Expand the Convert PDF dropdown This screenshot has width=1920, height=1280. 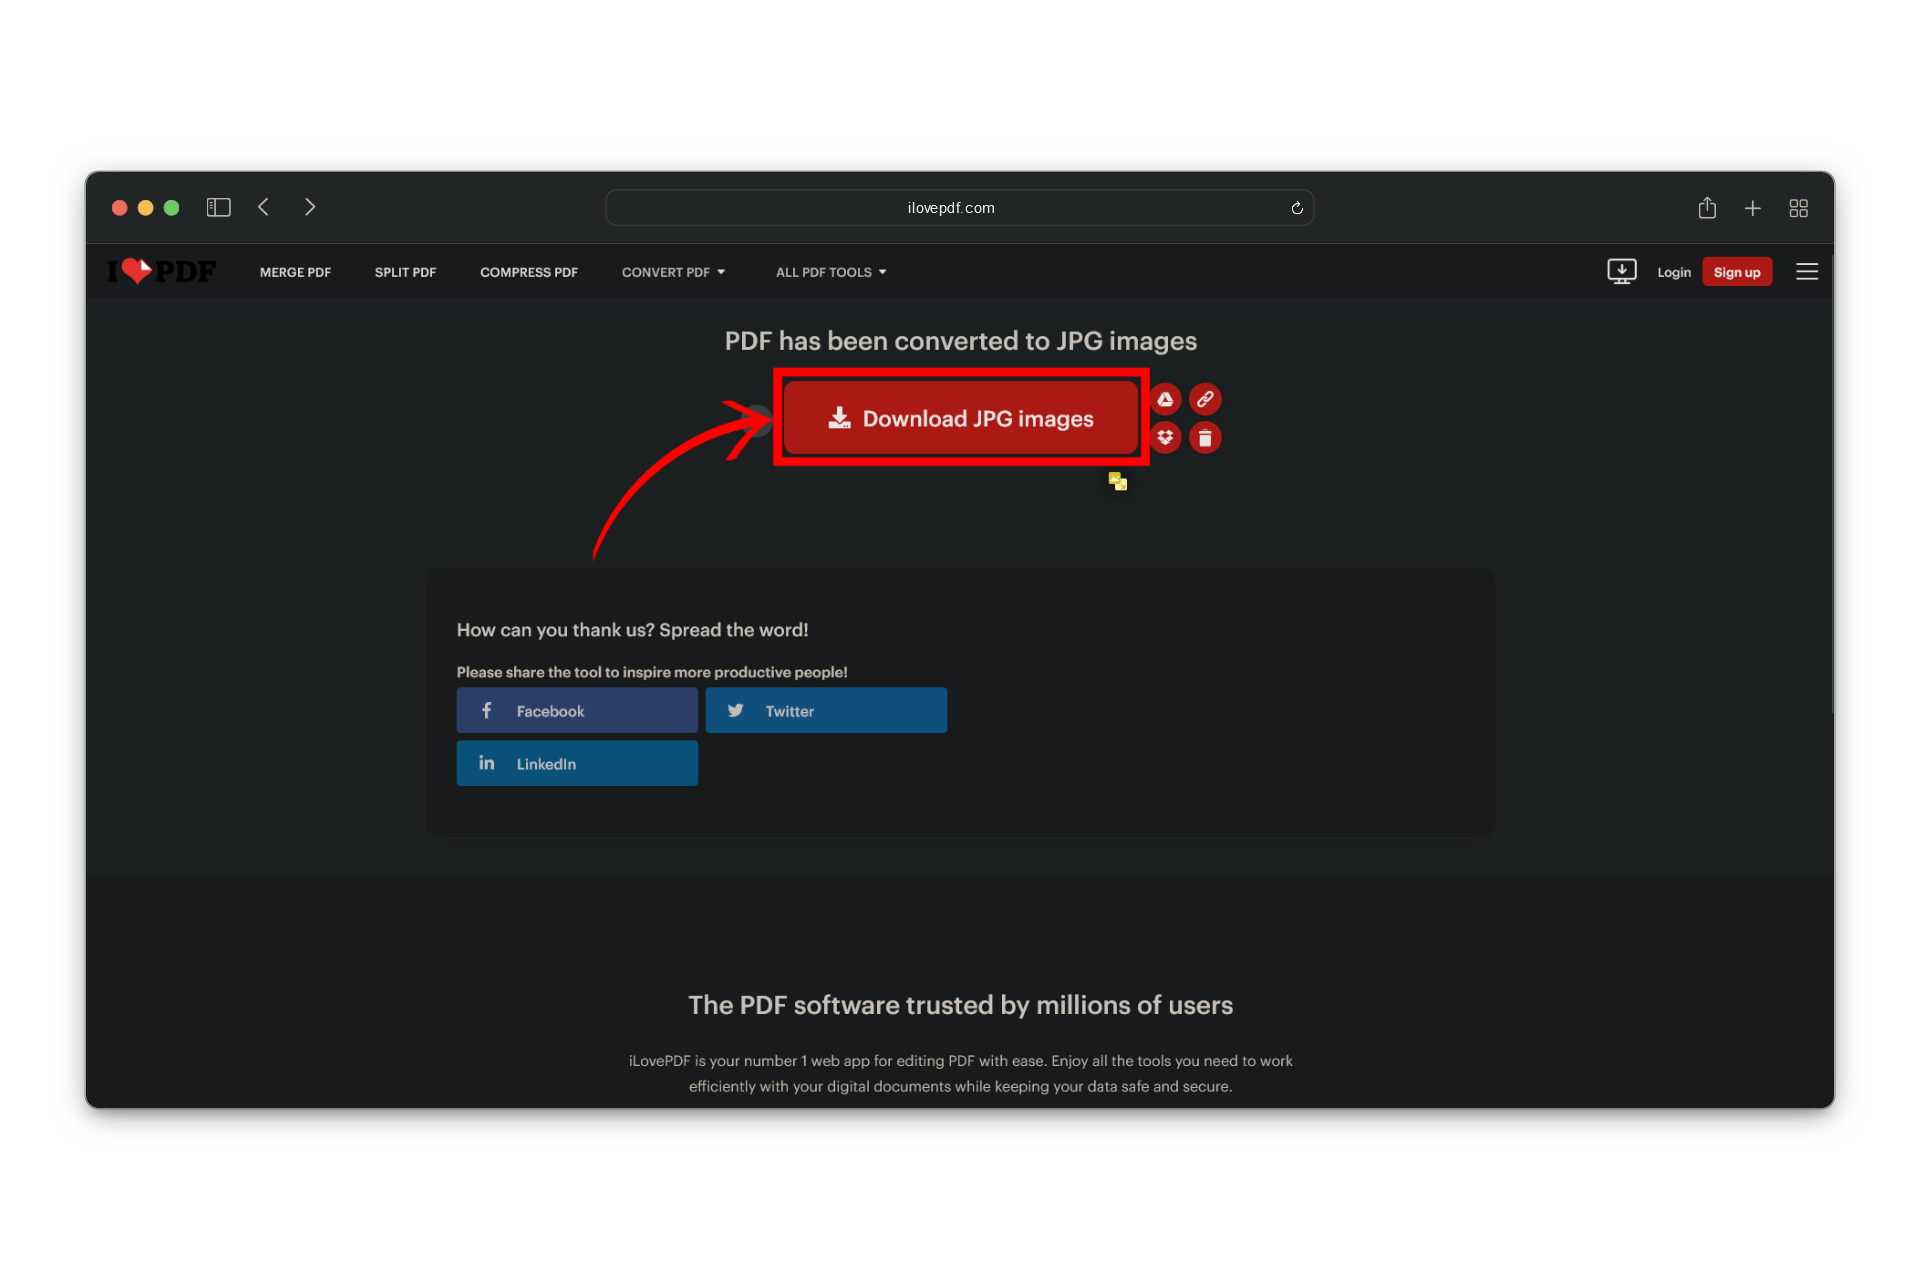click(x=673, y=272)
